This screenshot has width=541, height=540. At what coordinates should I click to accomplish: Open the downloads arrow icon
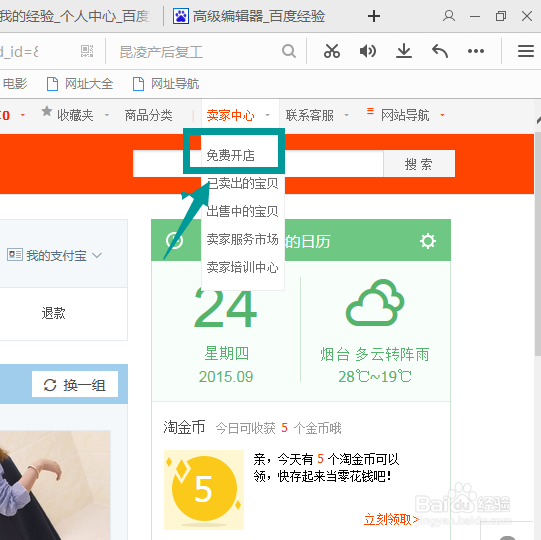click(404, 51)
